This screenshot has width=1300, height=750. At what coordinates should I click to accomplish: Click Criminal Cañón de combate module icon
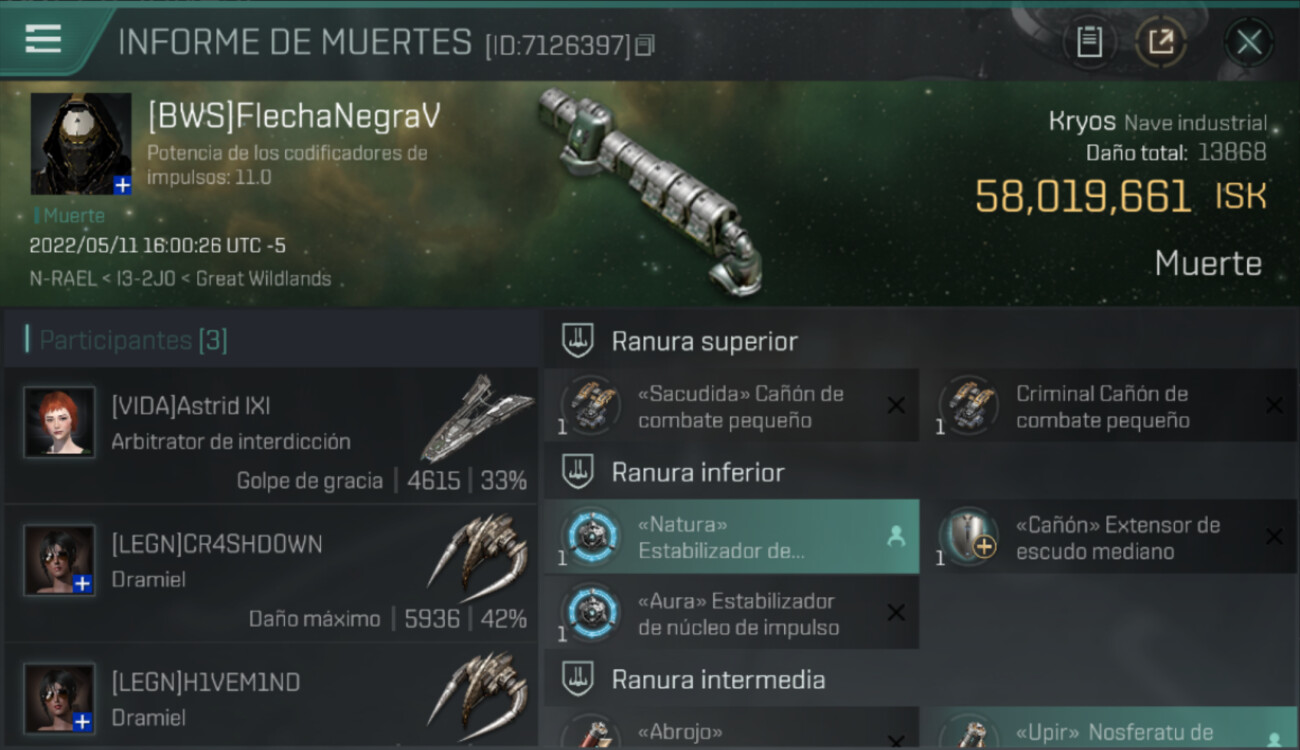968,405
